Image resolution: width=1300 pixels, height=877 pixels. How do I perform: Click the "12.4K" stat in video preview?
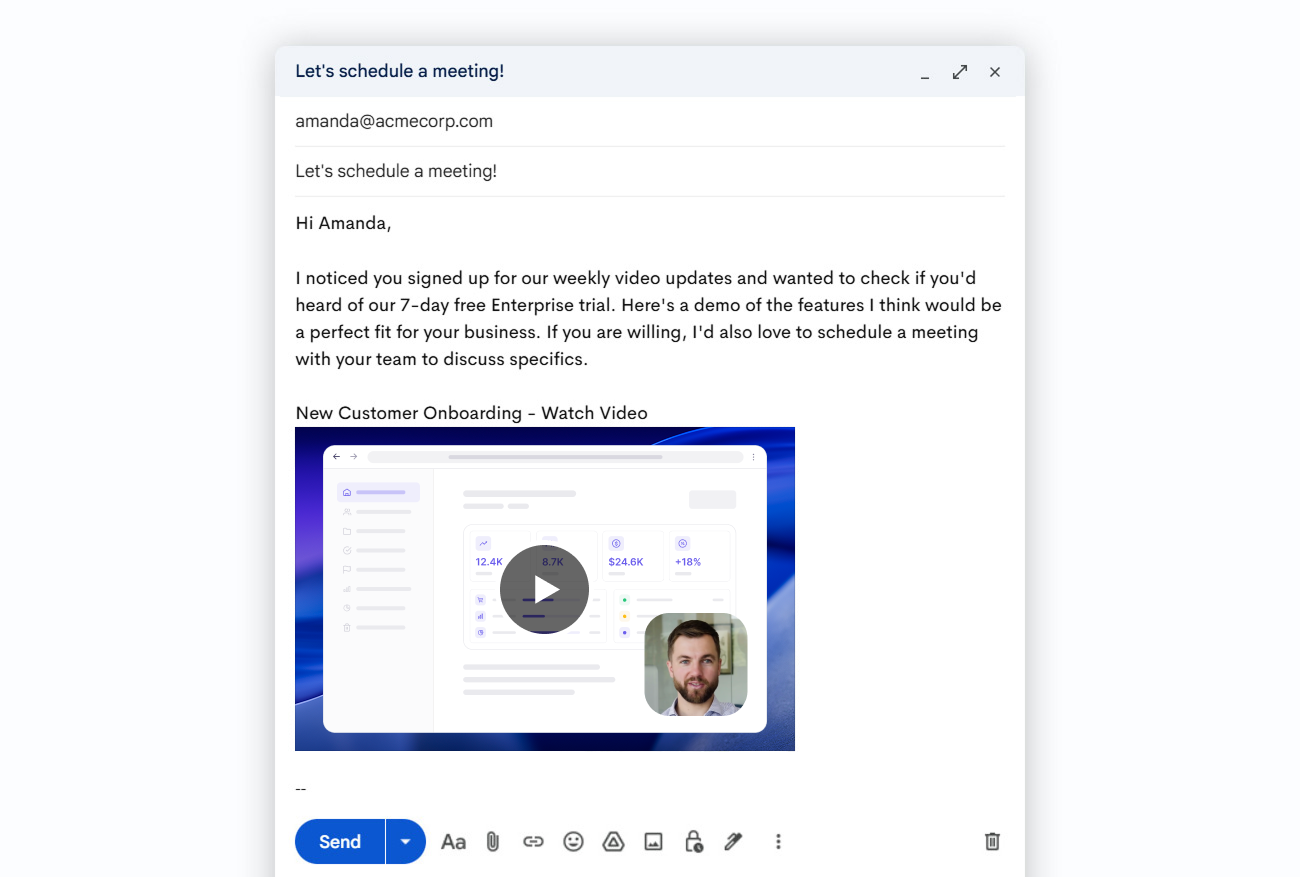[x=489, y=562]
